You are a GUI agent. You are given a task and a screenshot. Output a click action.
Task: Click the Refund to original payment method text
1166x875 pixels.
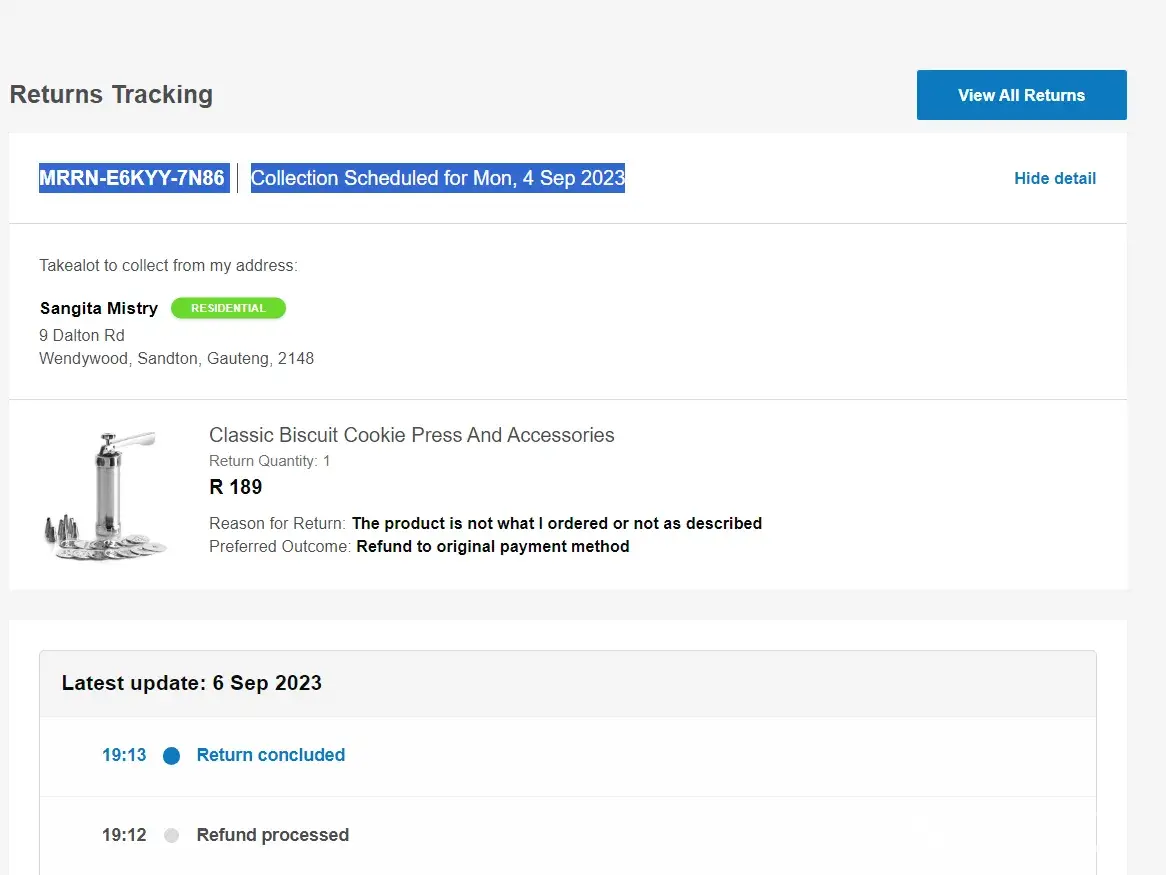point(493,546)
